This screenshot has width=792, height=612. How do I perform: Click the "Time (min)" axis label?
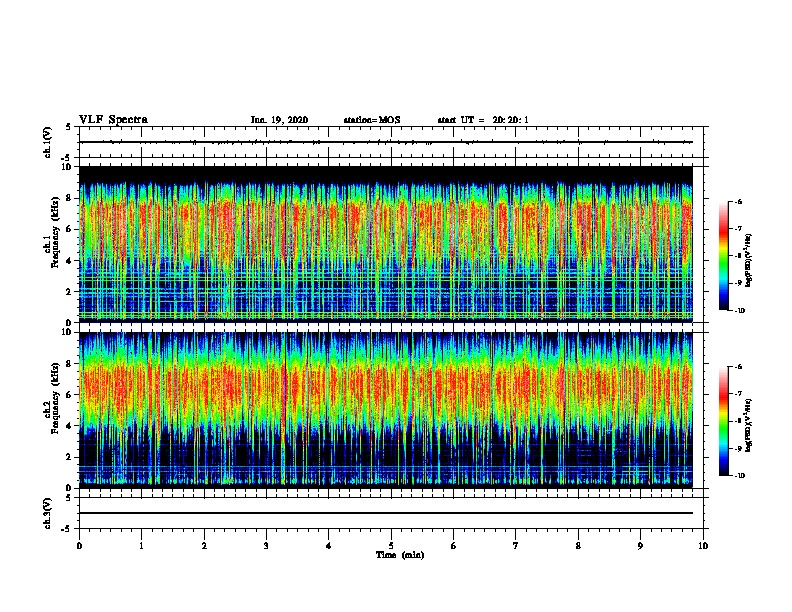400,555
